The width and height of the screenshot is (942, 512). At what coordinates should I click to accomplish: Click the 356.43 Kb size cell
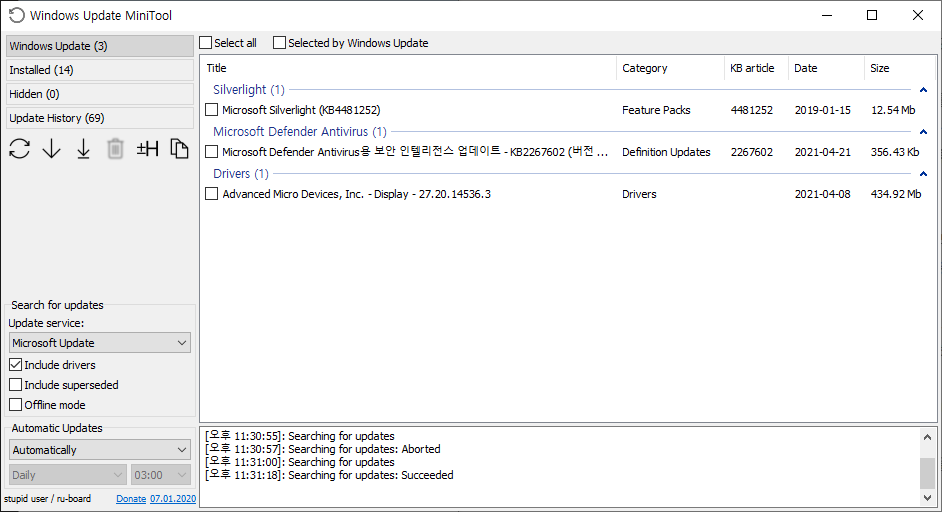895,152
